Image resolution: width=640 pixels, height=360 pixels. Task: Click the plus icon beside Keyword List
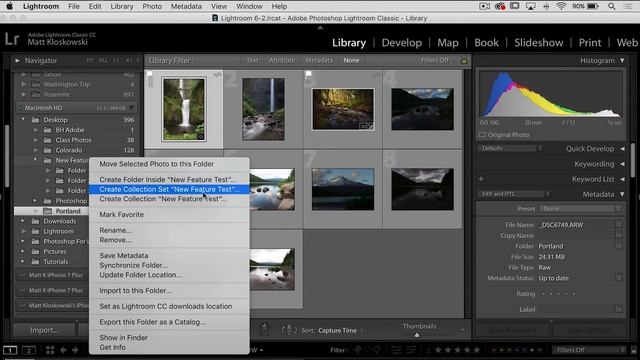(x=481, y=179)
